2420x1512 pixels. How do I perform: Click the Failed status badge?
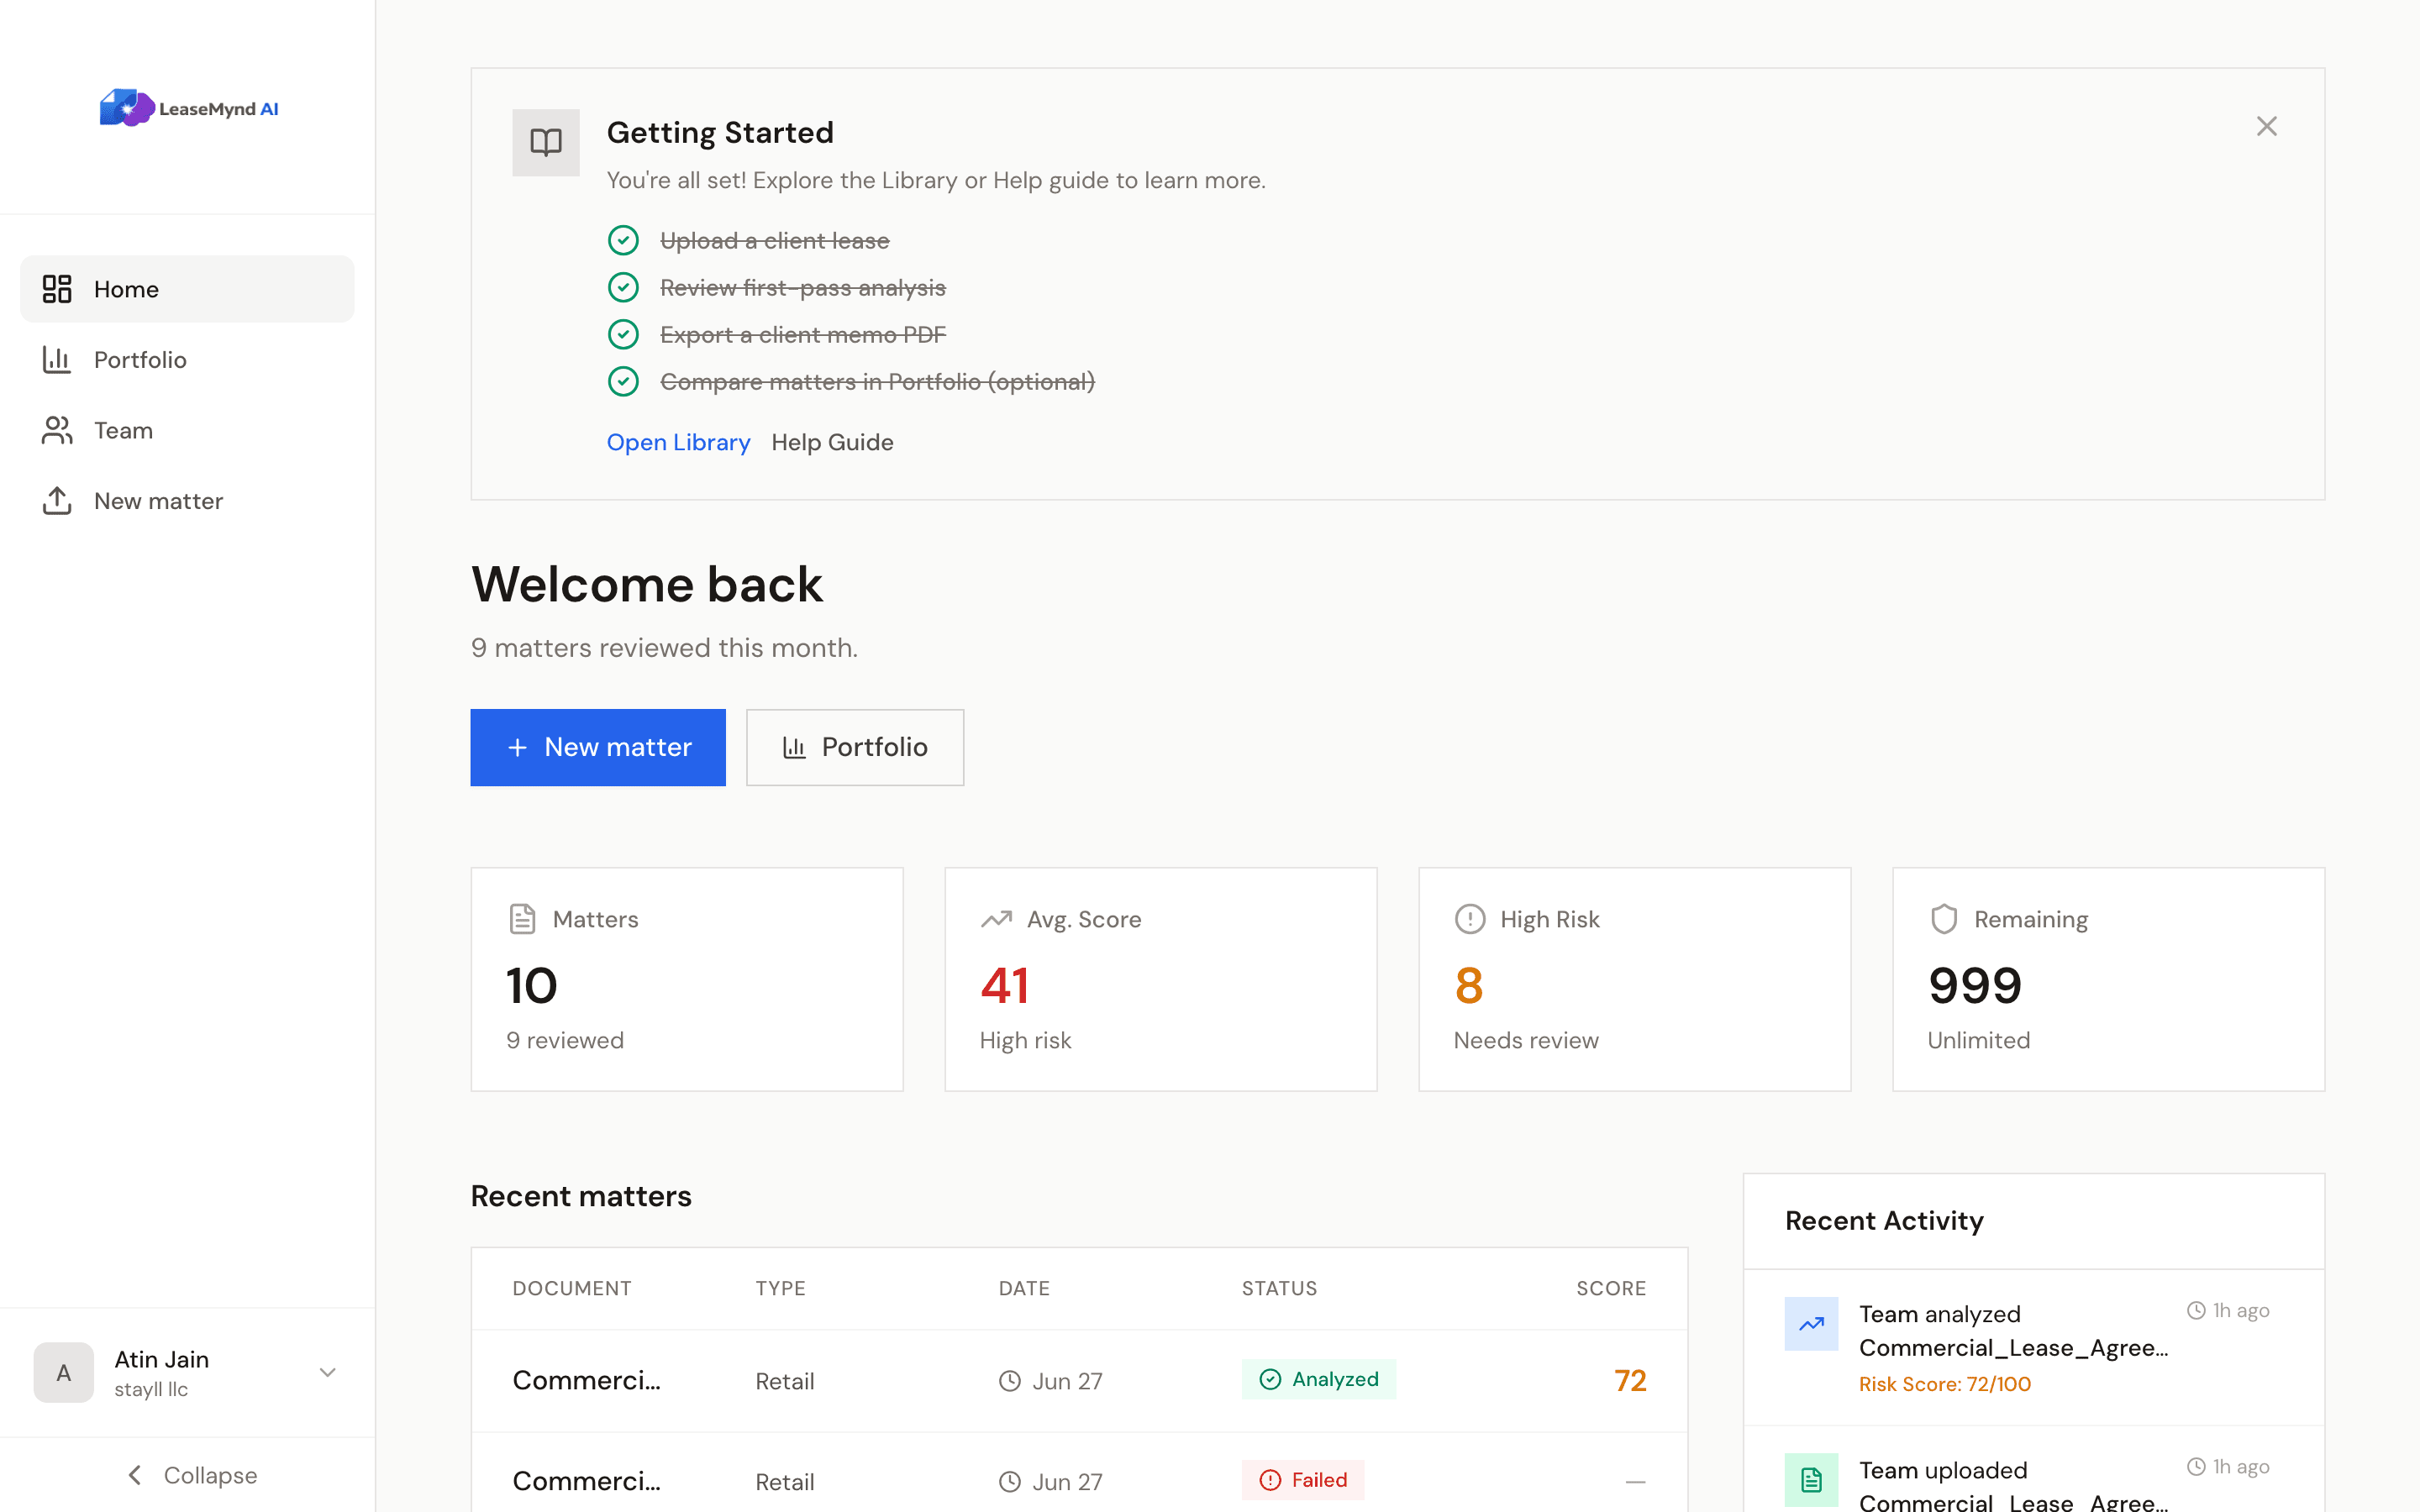(1303, 1480)
